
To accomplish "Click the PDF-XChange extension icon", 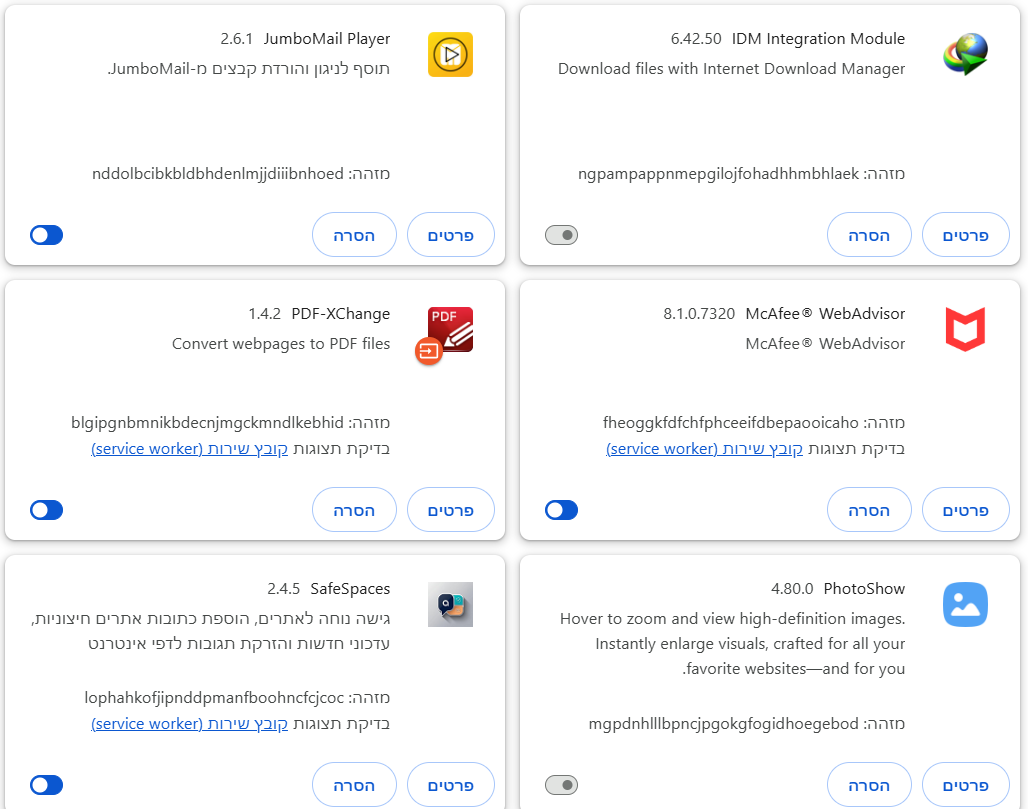I will point(448,331).
